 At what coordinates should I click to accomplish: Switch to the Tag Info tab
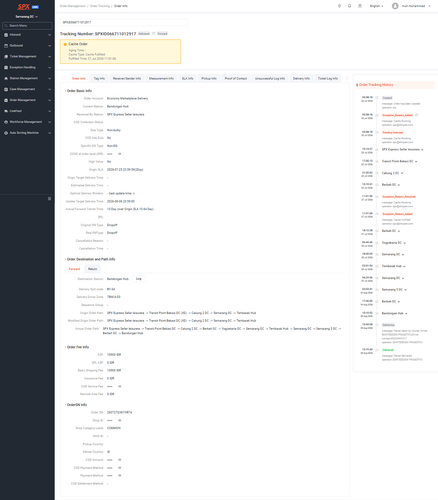pyautogui.click(x=99, y=78)
